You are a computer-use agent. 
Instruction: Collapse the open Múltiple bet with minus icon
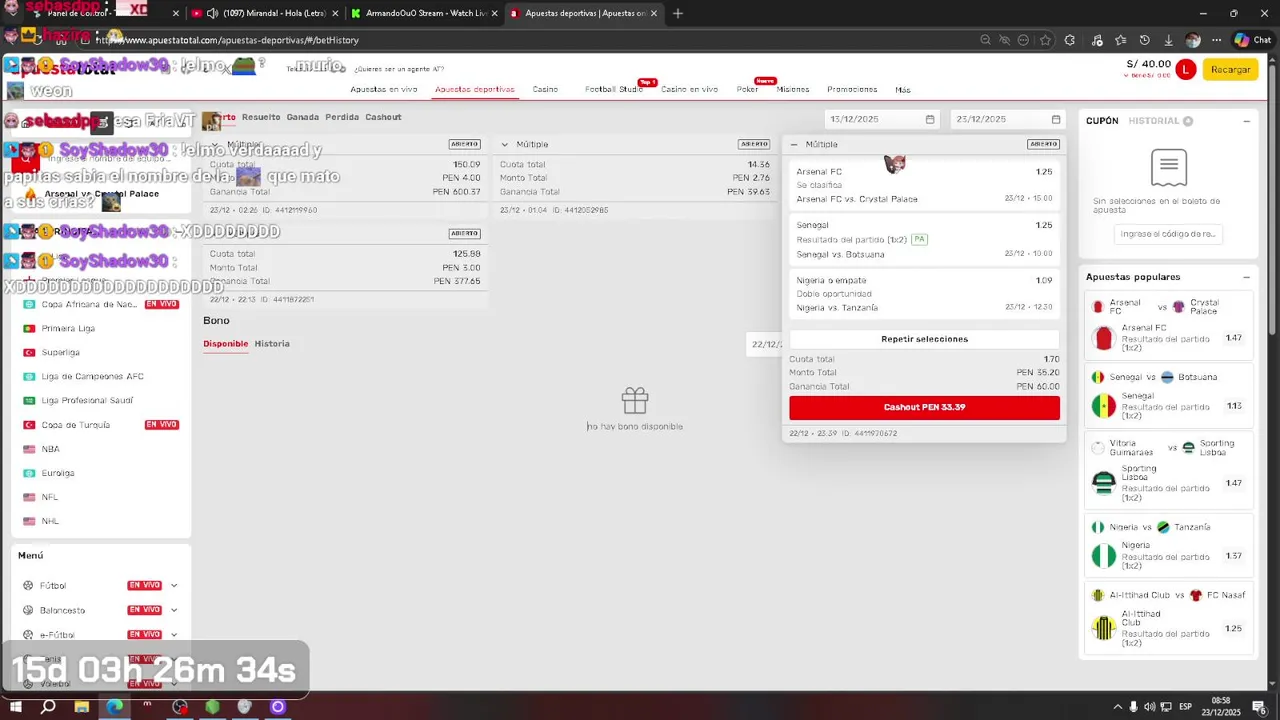click(795, 144)
